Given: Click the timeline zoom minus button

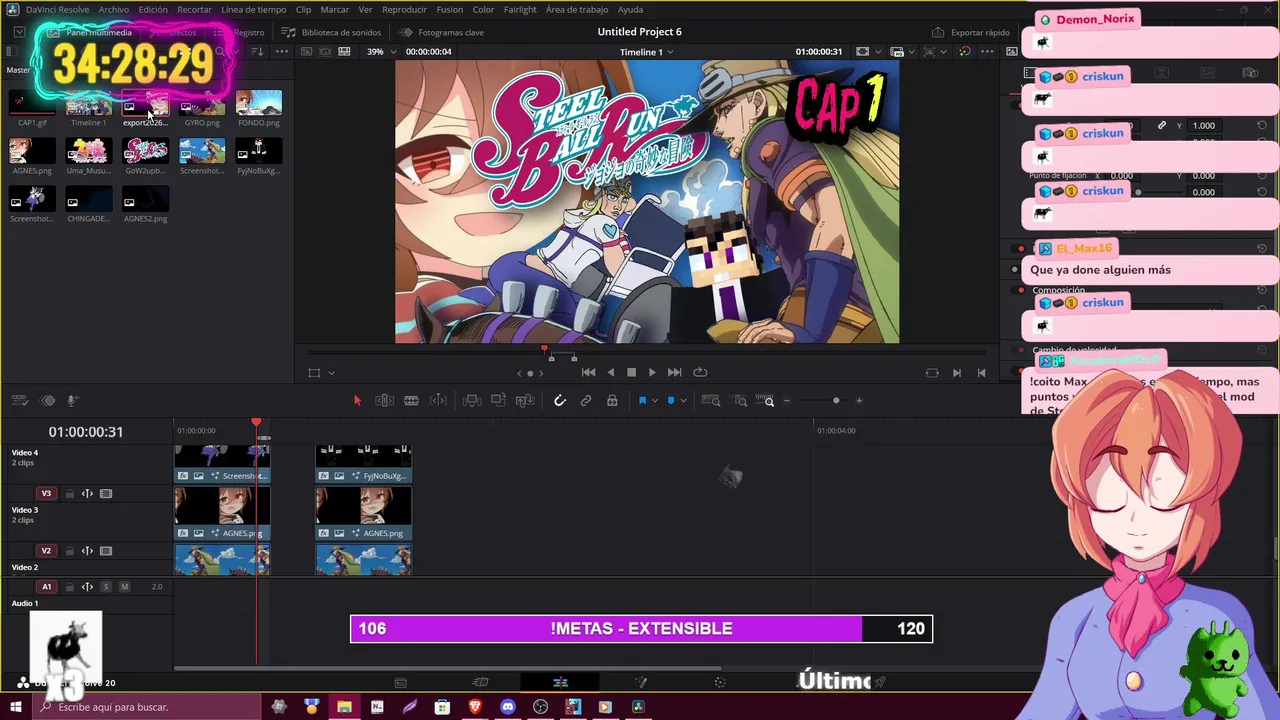Looking at the screenshot, I should pos(787,401).
